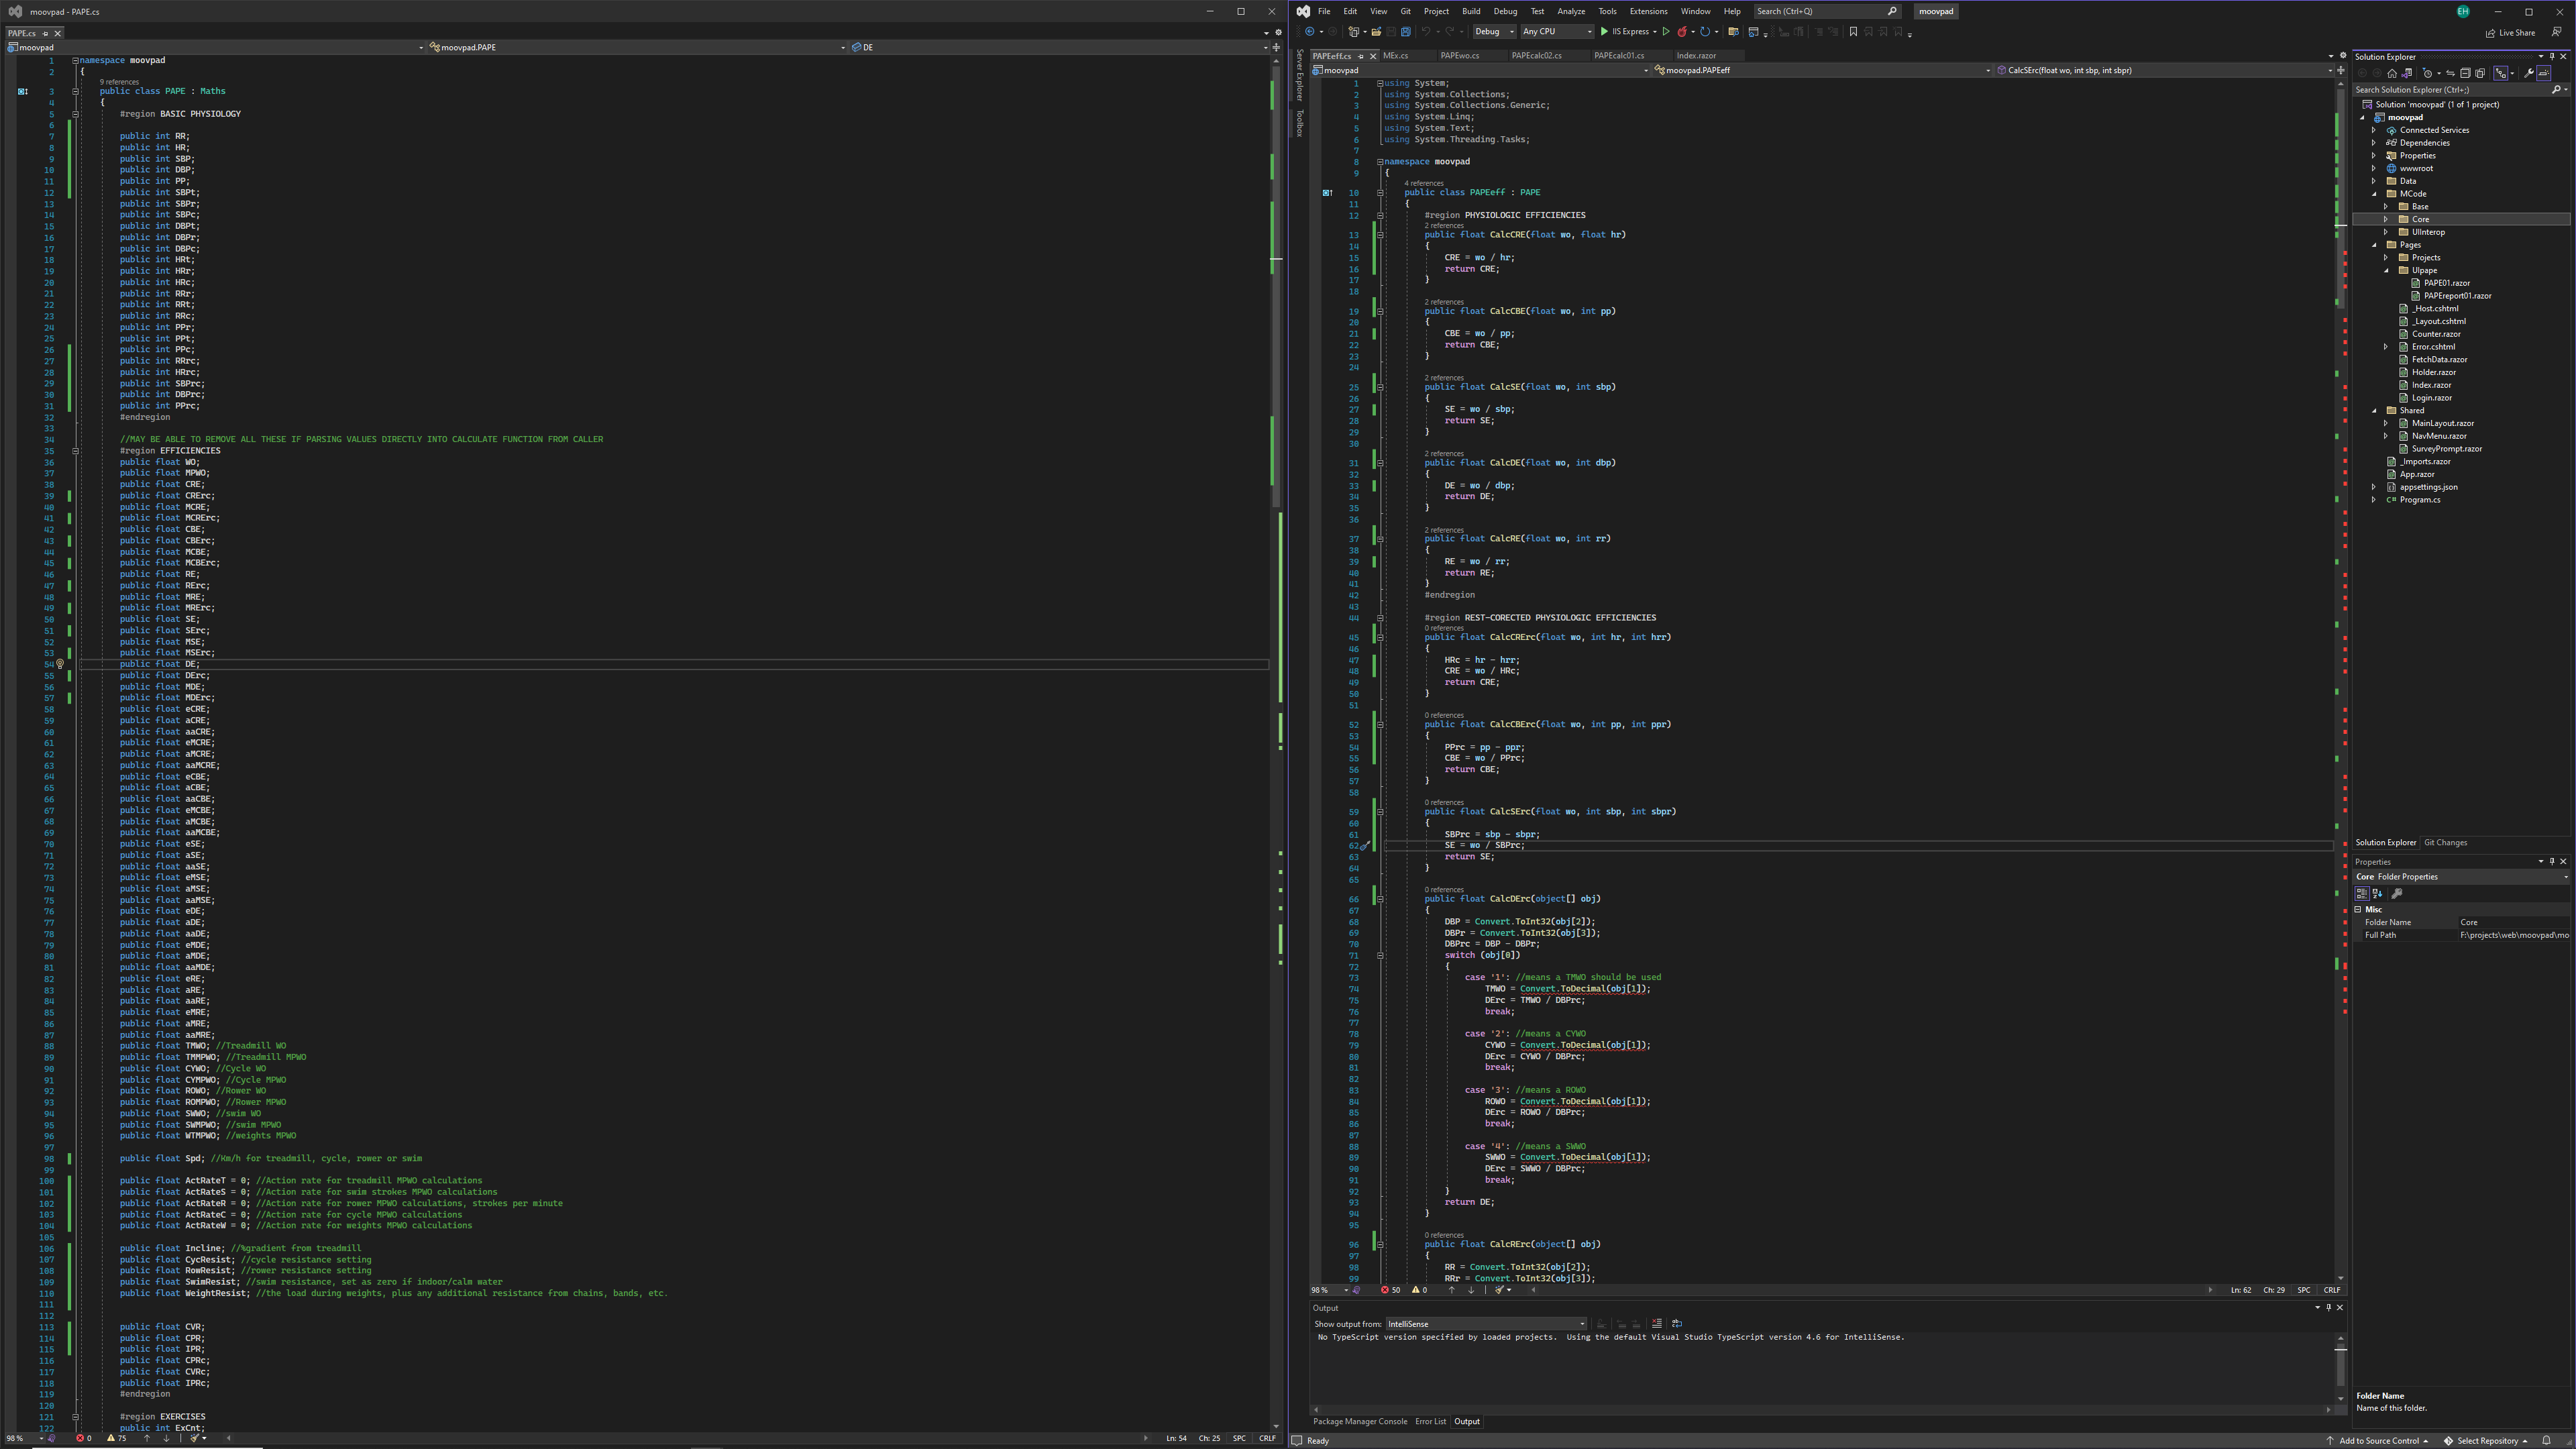Screen dimensions: 2576x1449
Task: Open the Any CPU platform dropdown
Action: (1557, 32)
